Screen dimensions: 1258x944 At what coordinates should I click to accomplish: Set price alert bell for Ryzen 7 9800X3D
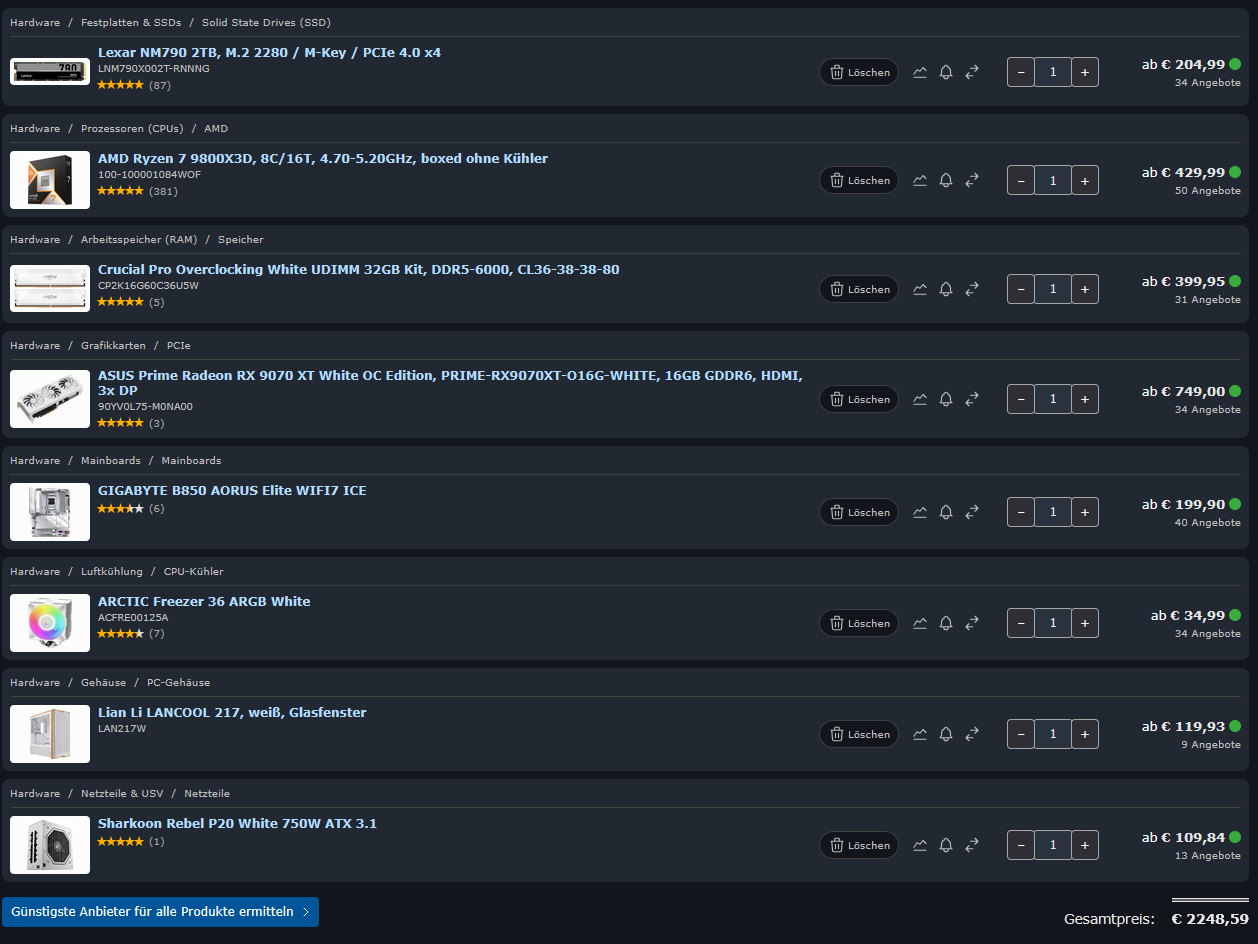[x=946, y=180]
